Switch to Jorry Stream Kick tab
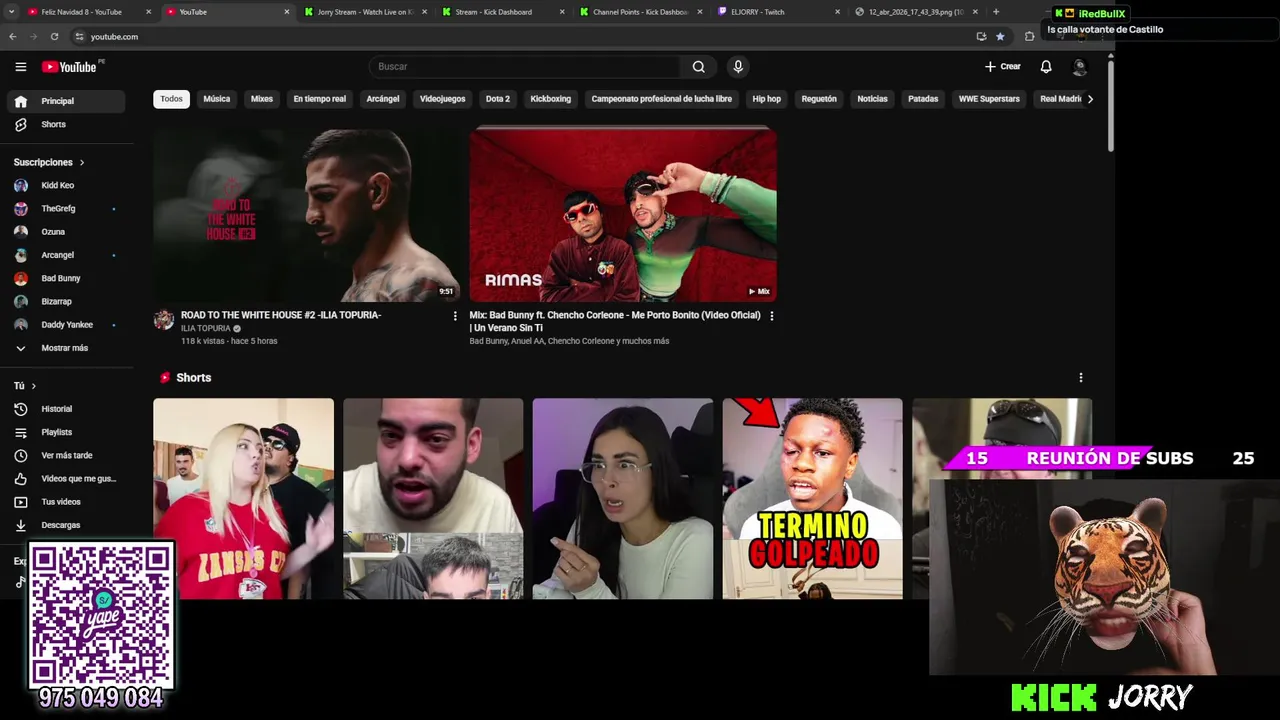 365,12
